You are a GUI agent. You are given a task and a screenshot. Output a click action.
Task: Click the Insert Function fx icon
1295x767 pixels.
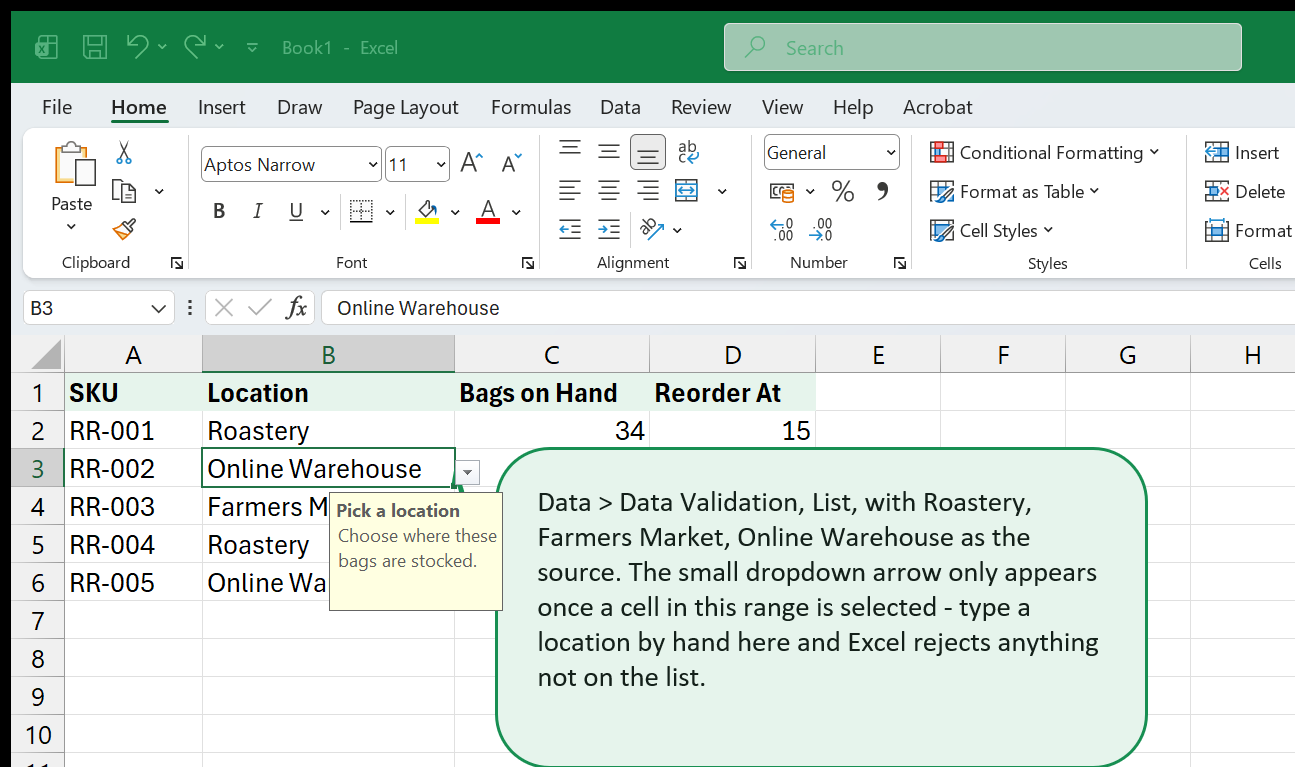(x=296, y=308)
